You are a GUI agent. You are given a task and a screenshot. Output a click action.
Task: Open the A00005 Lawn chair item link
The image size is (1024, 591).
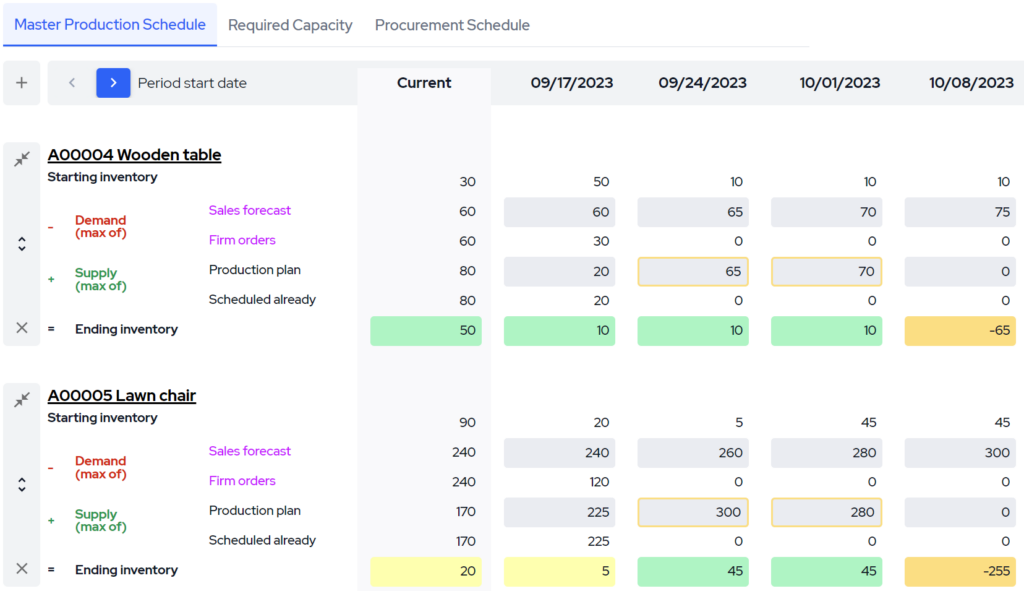pyautogui.click(x=121, y=396)
